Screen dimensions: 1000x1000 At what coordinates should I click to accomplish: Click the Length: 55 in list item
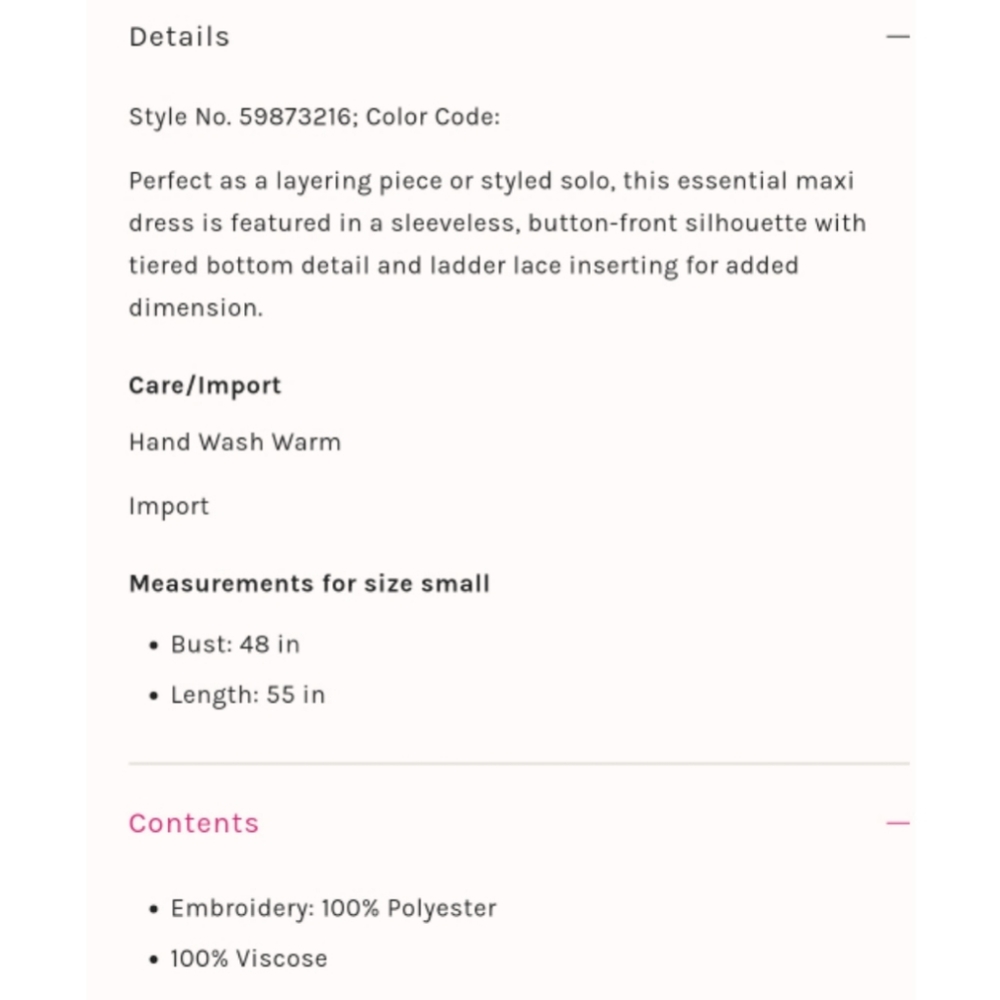point(247,695)
